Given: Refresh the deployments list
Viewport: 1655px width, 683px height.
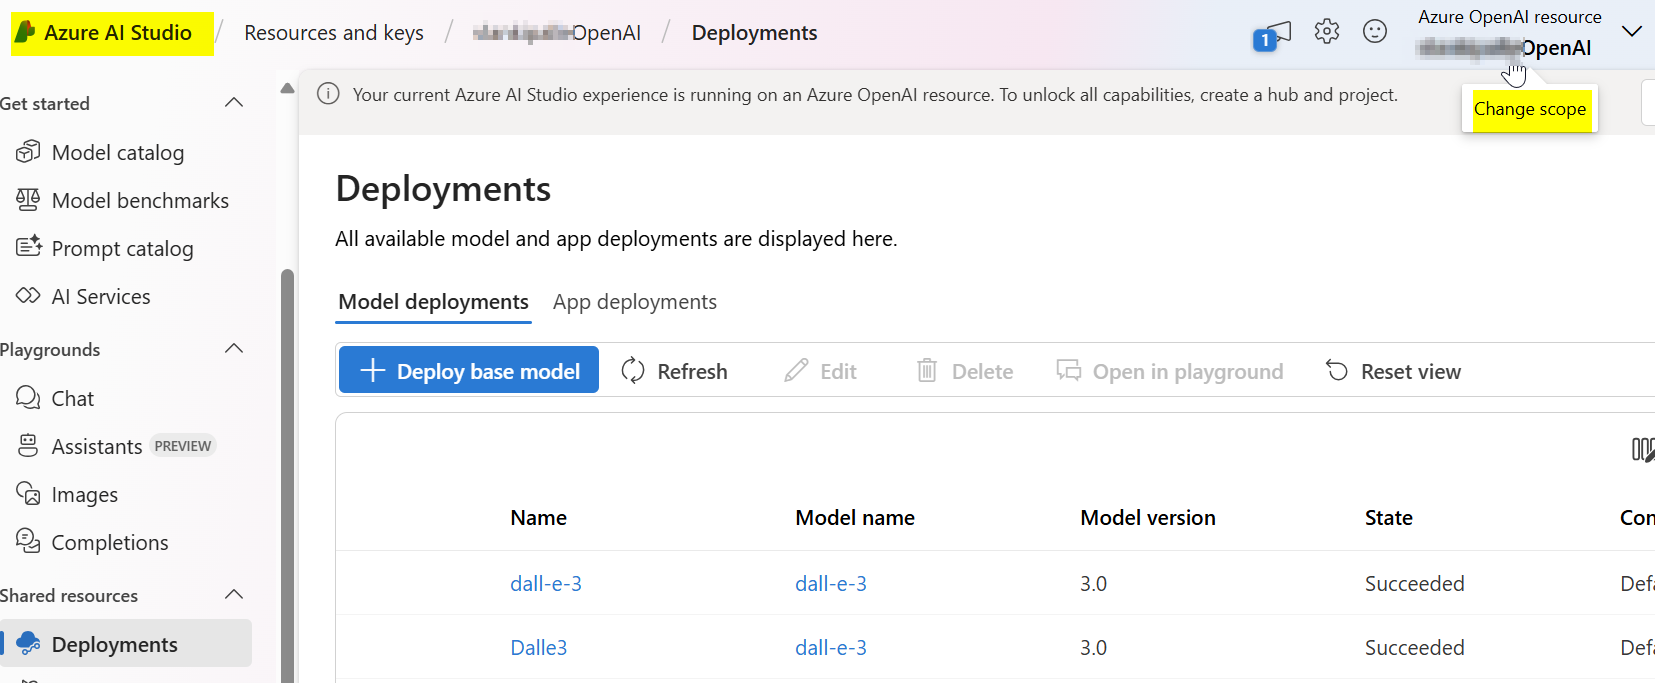Looking at the screenshot, I should coord(674,371).
